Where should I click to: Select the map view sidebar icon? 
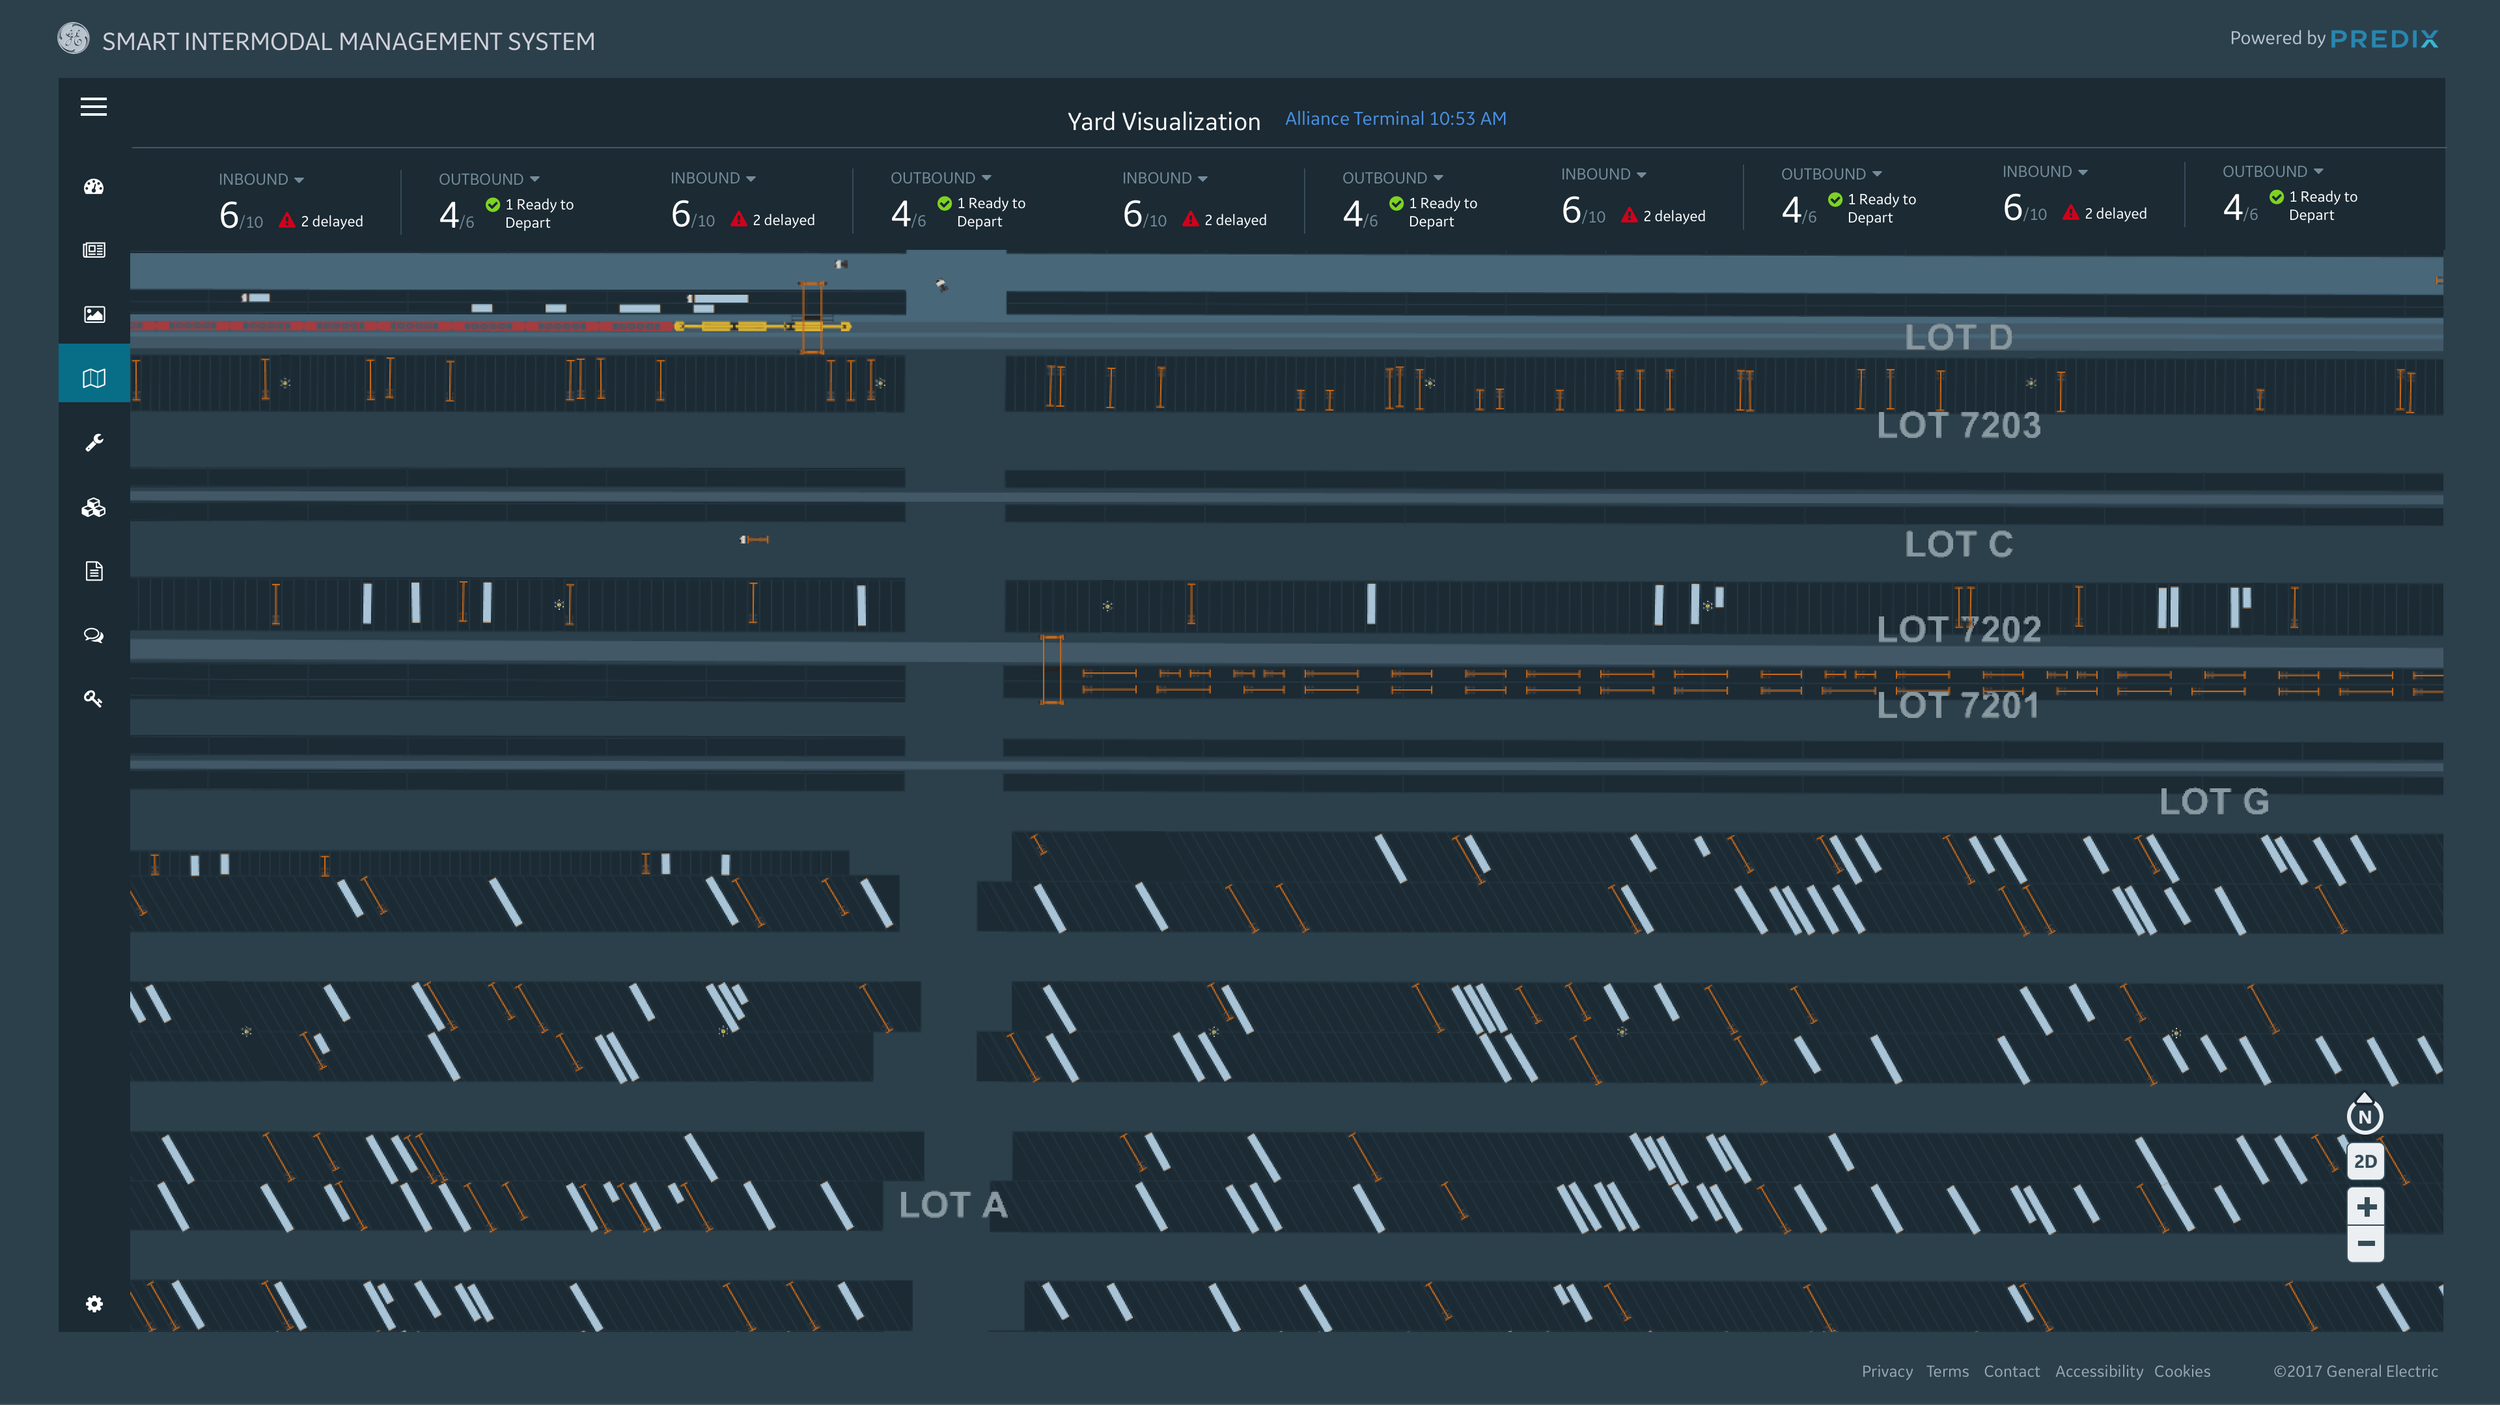tap(94, 378)
